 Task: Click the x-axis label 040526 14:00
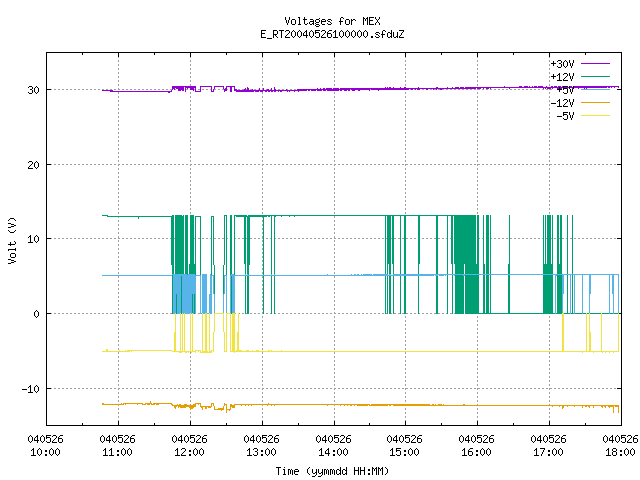333,446
